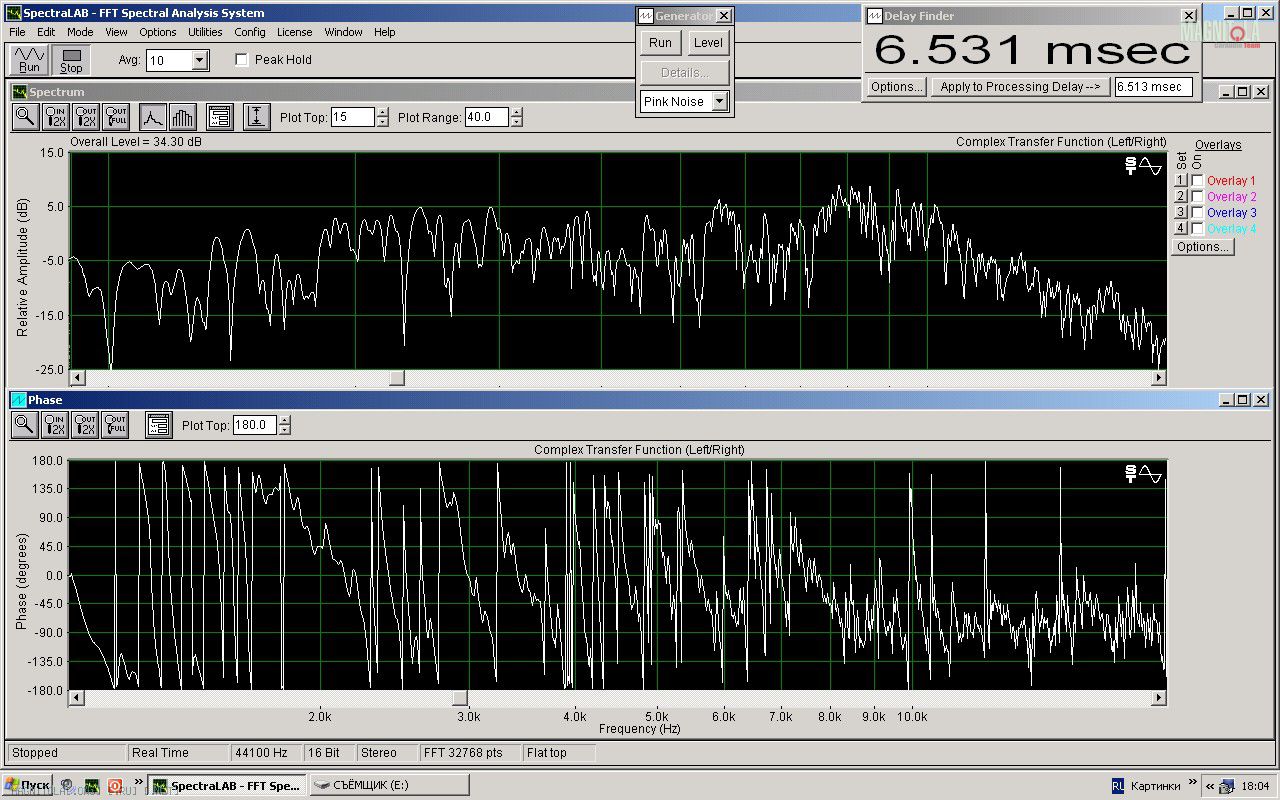Click Level in the Generator window
The height and width of the screenshot is (800, 1280).
[708, 43]
